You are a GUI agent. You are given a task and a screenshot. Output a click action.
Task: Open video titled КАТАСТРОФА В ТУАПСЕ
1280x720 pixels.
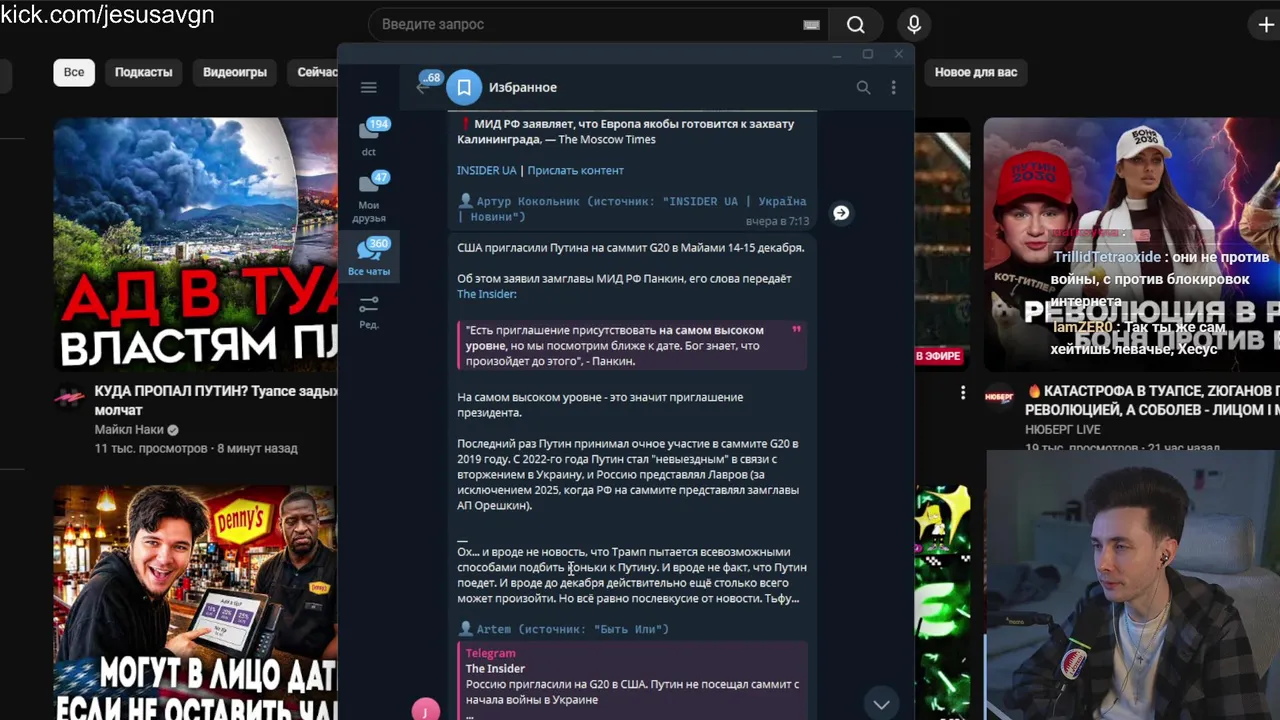coord(1152,400)
